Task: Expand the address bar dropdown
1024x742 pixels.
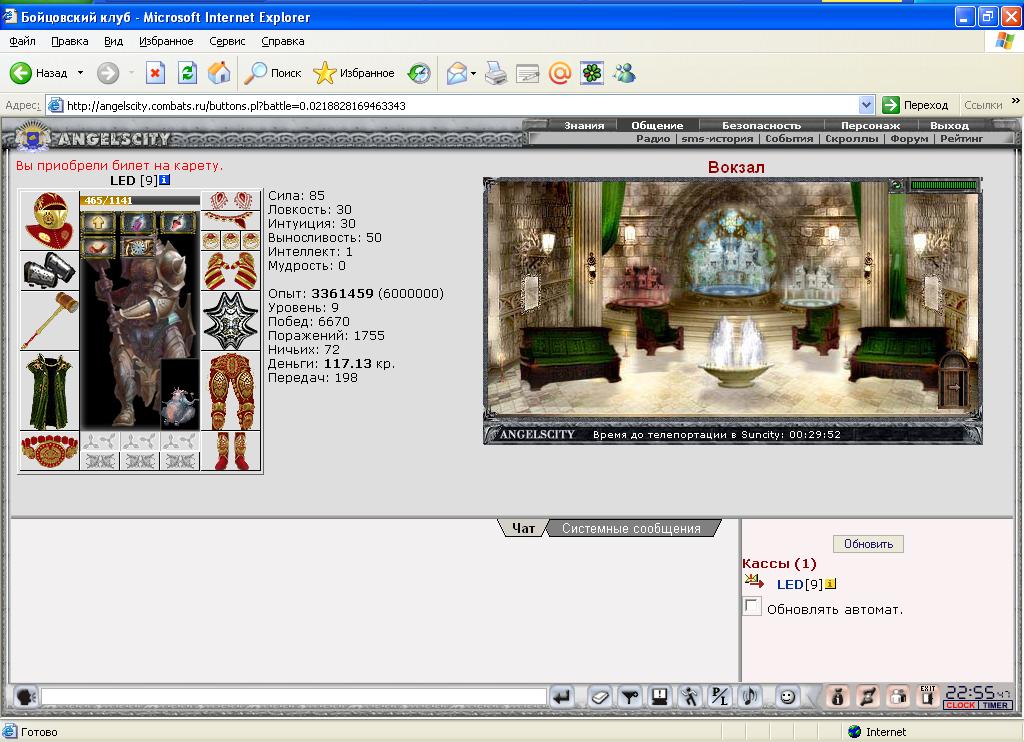Action: [867, 105]
